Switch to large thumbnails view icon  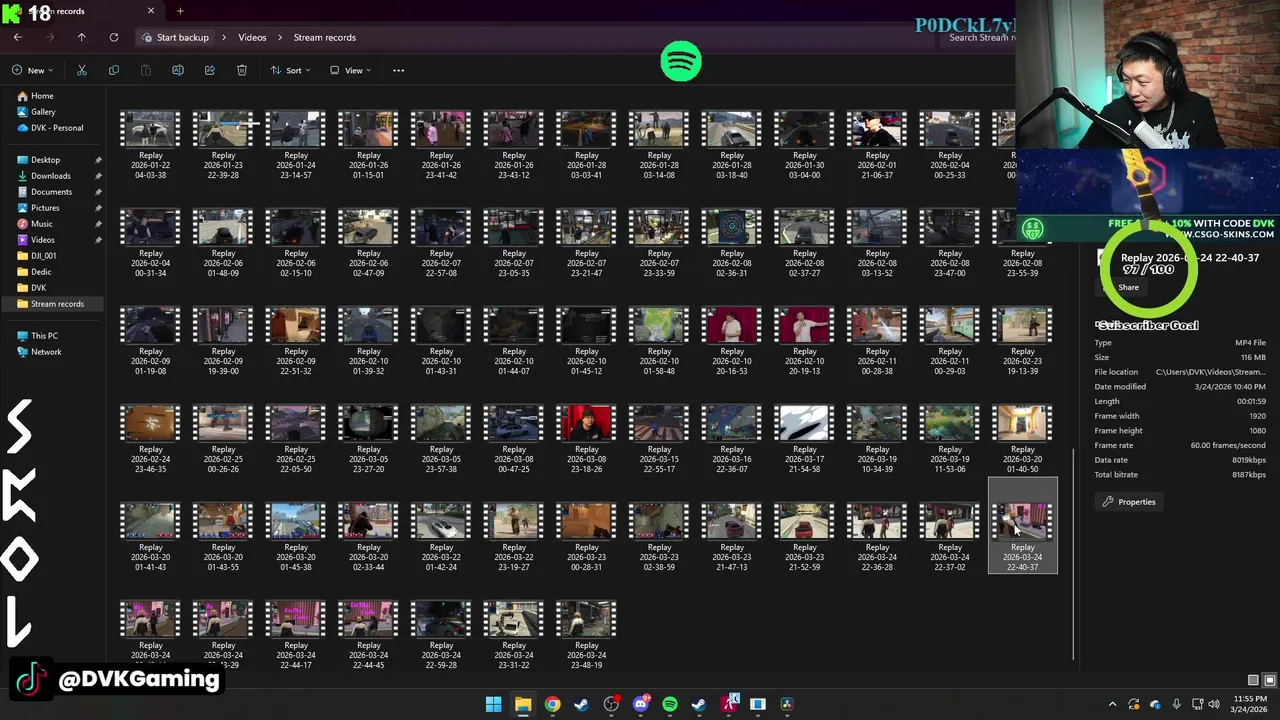coord(1268,680)
